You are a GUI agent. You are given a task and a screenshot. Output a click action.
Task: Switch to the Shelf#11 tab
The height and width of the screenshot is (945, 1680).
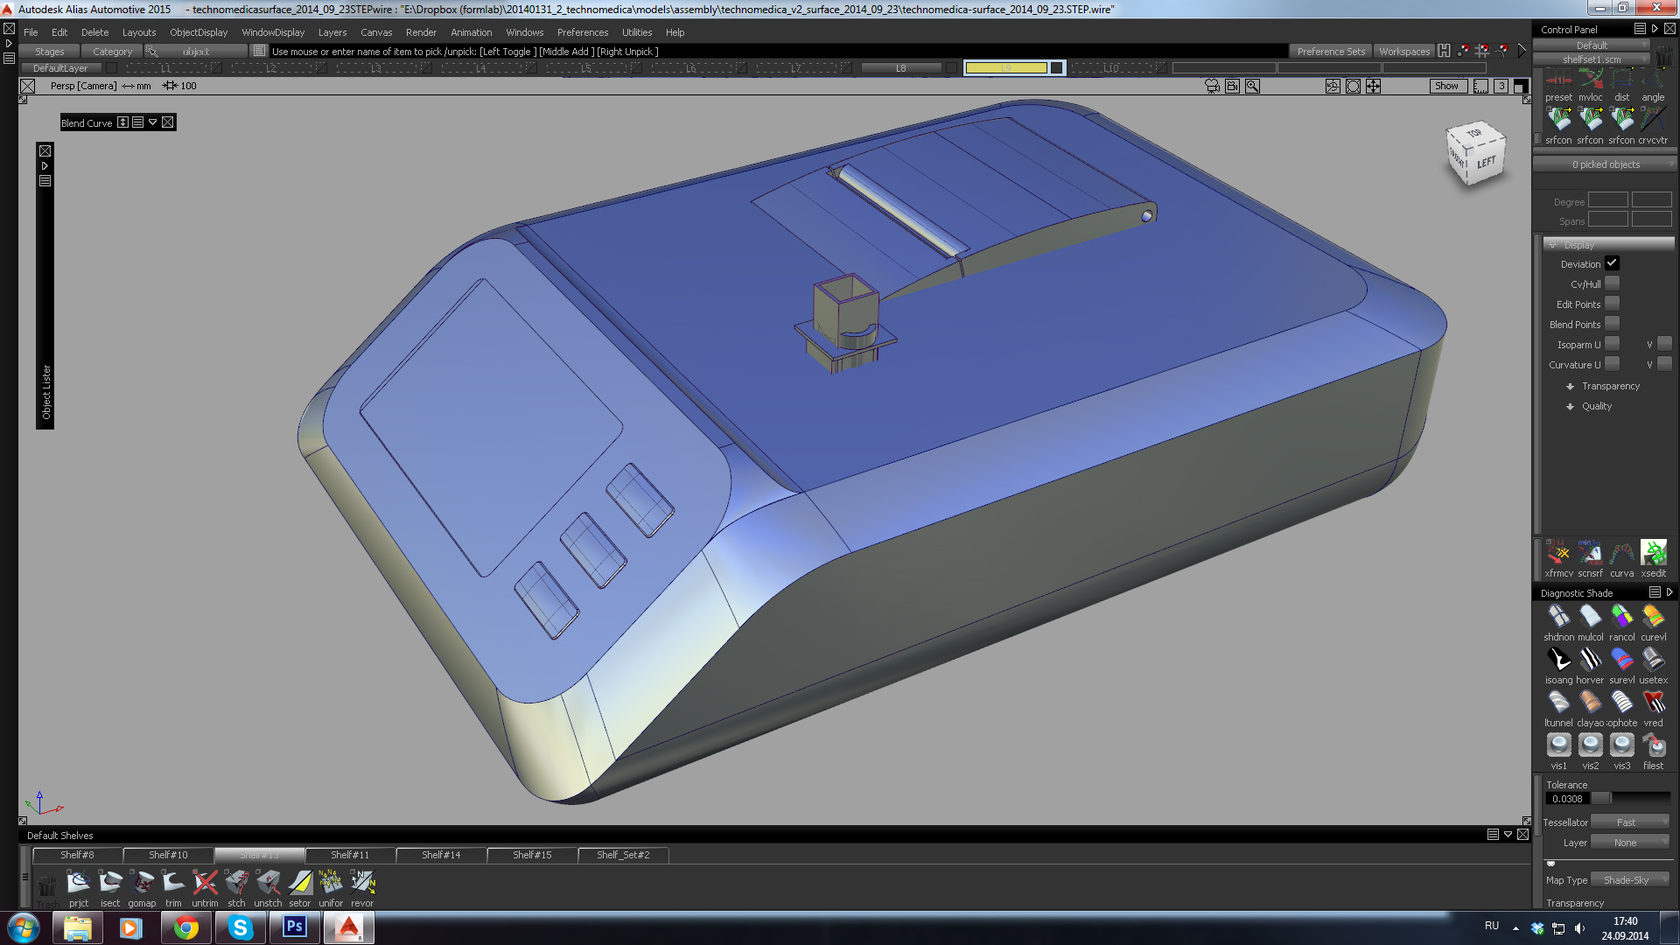coord(350,855)
